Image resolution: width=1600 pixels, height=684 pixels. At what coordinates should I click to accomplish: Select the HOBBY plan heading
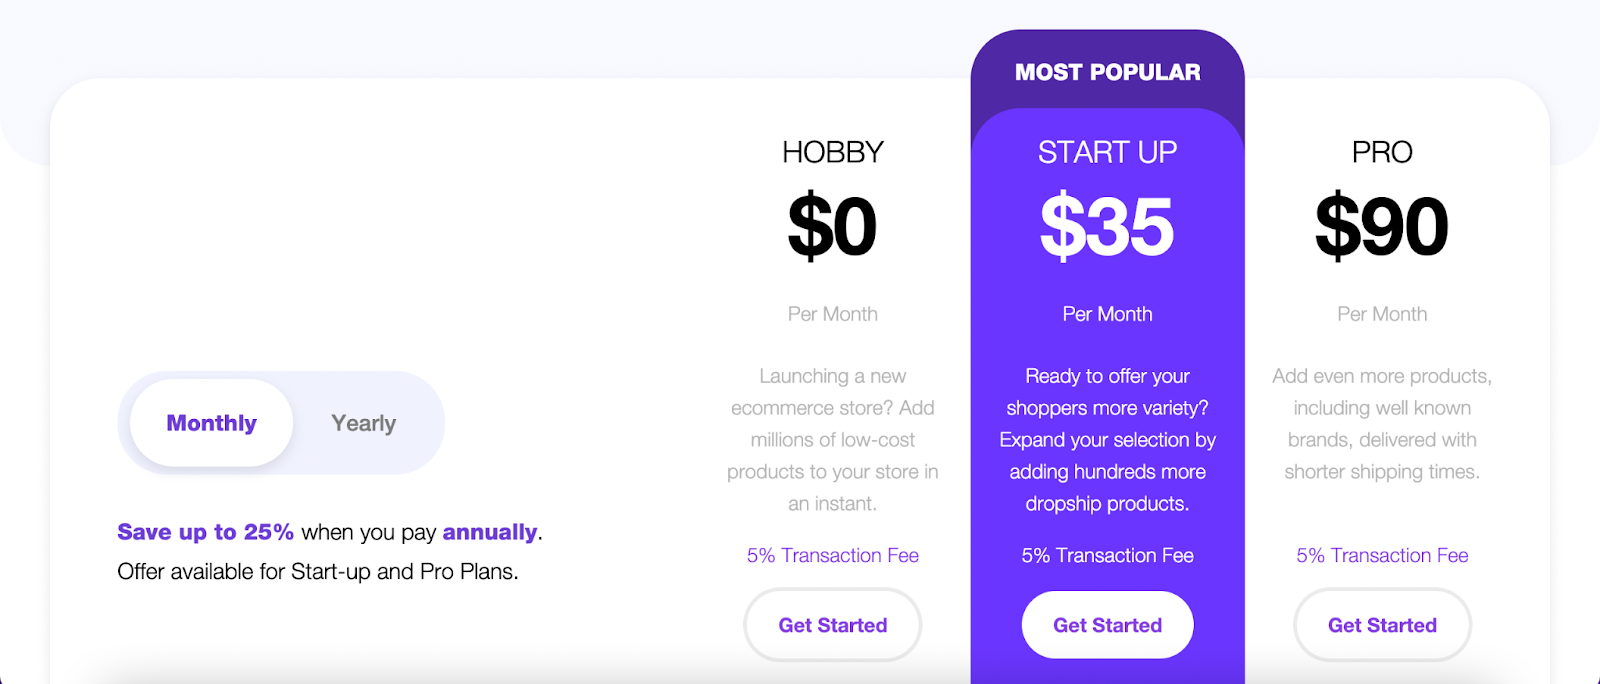coord(832,152)
